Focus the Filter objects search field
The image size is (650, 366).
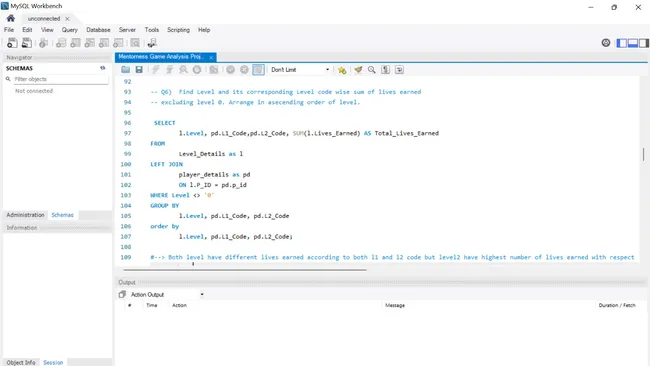61,79
